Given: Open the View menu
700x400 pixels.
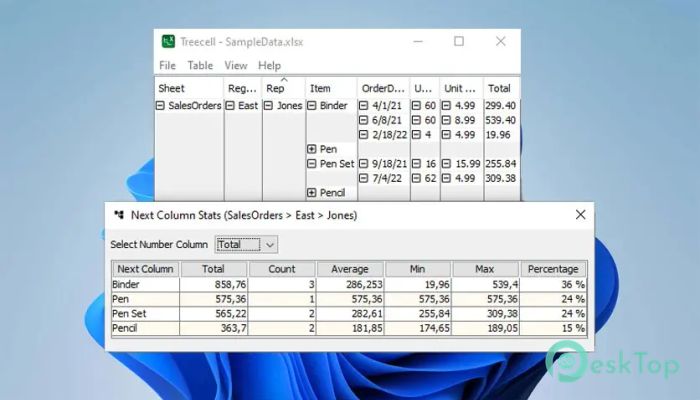Looking at the screenshot, I should pos(236,66).
